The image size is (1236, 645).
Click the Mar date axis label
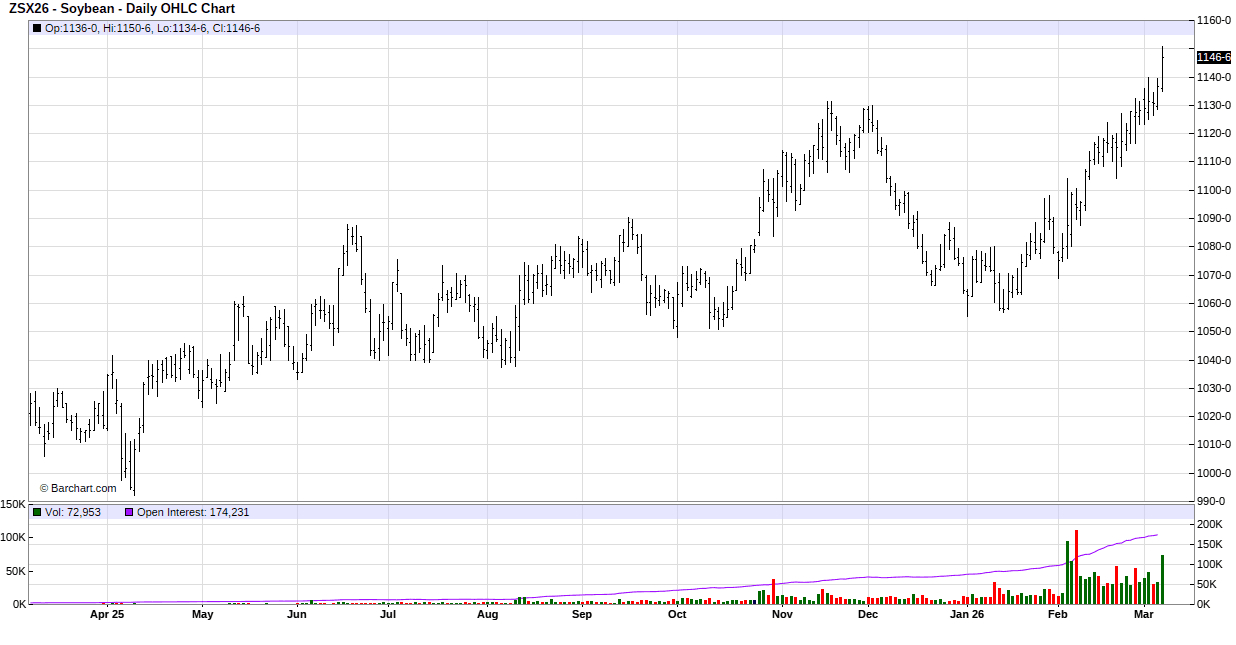click(1145, 615)
